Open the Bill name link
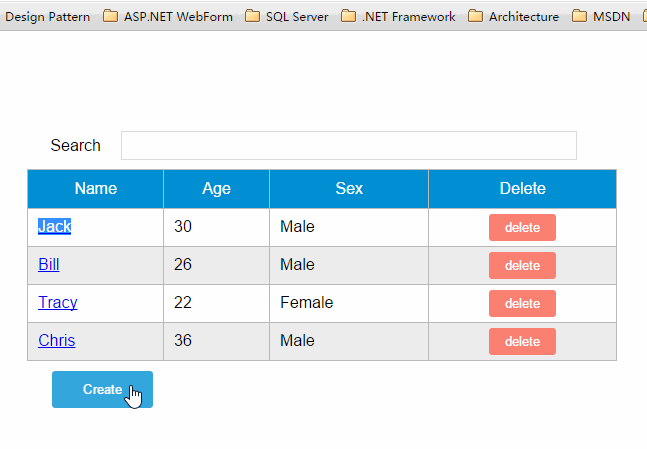This screenshot has width=647, height=449. tap(49, 265)
